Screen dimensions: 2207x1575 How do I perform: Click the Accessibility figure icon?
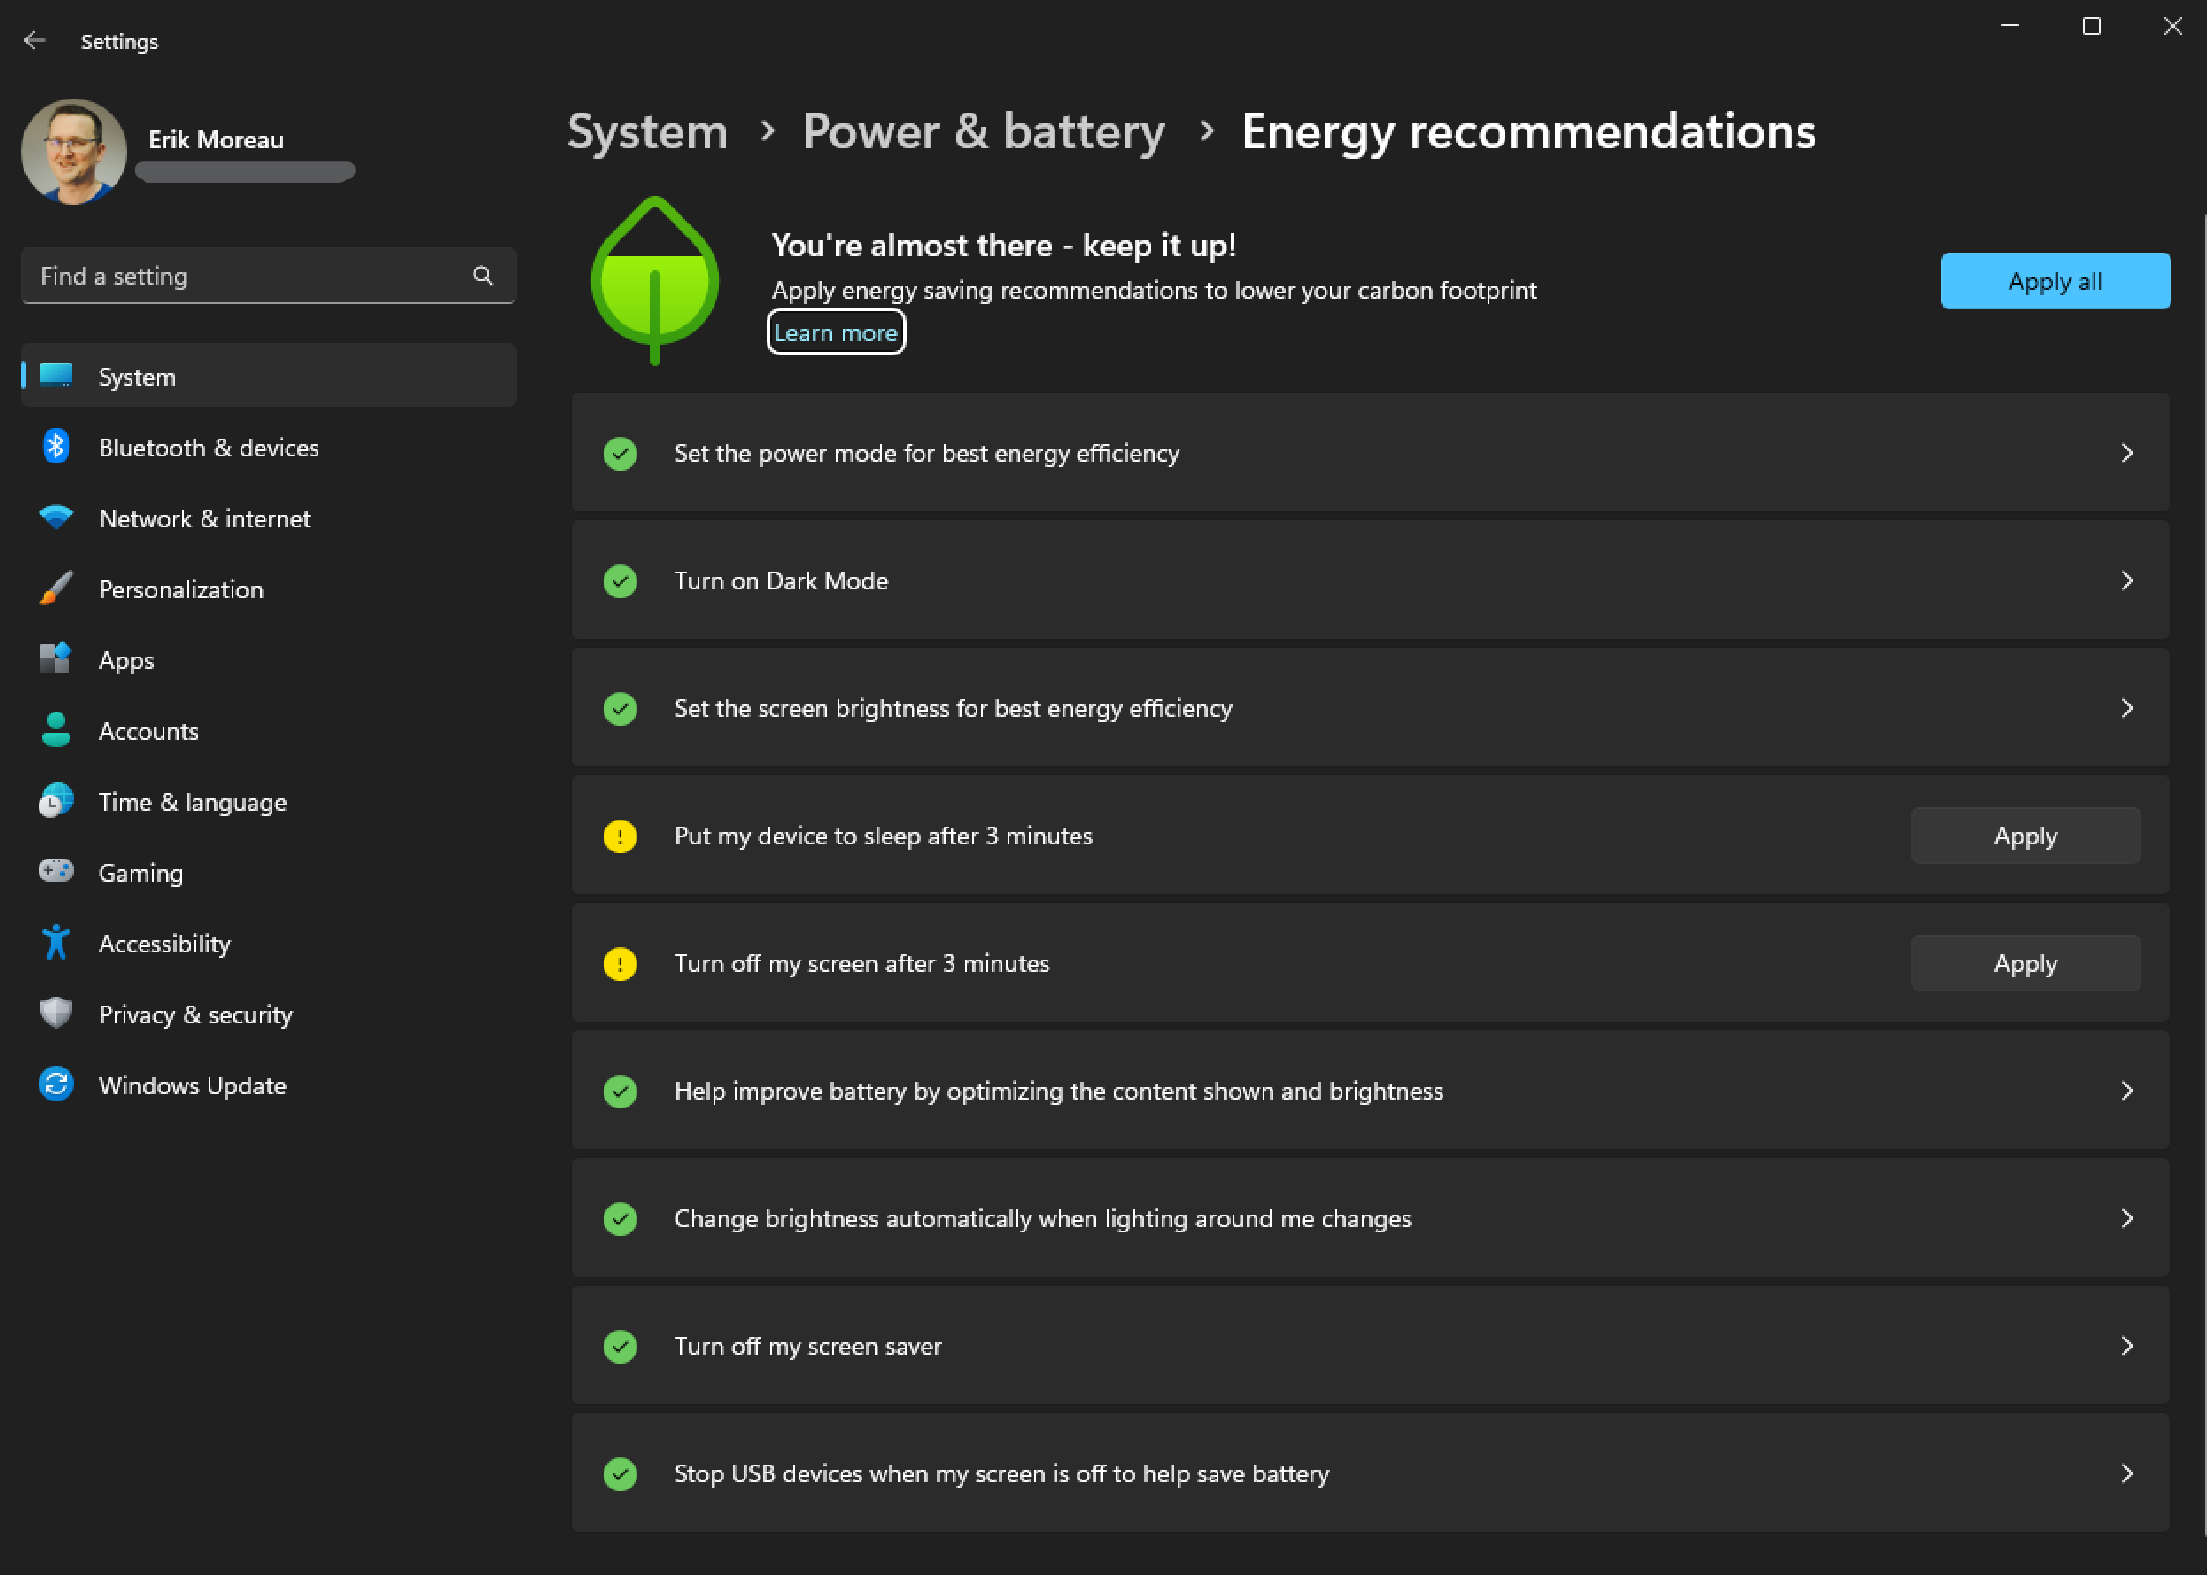(x=56, y=942)
